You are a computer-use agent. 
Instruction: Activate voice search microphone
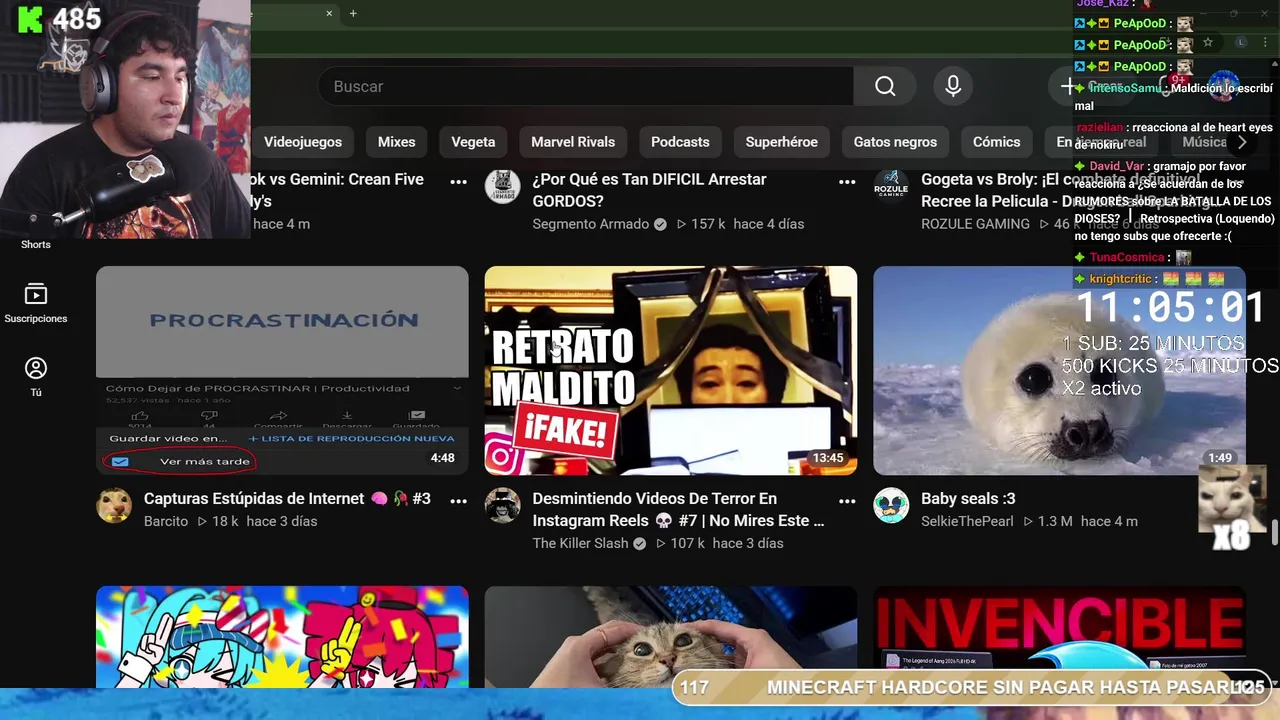coord(953,86)
